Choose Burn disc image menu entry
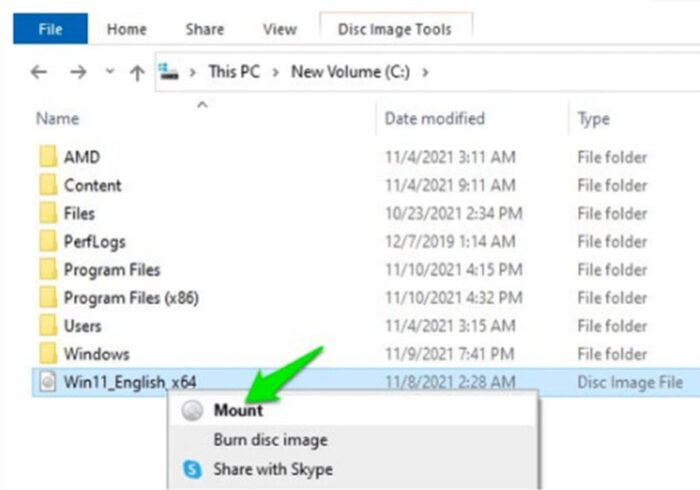Viewport: 700px width, 490px height. coord(270,440)
